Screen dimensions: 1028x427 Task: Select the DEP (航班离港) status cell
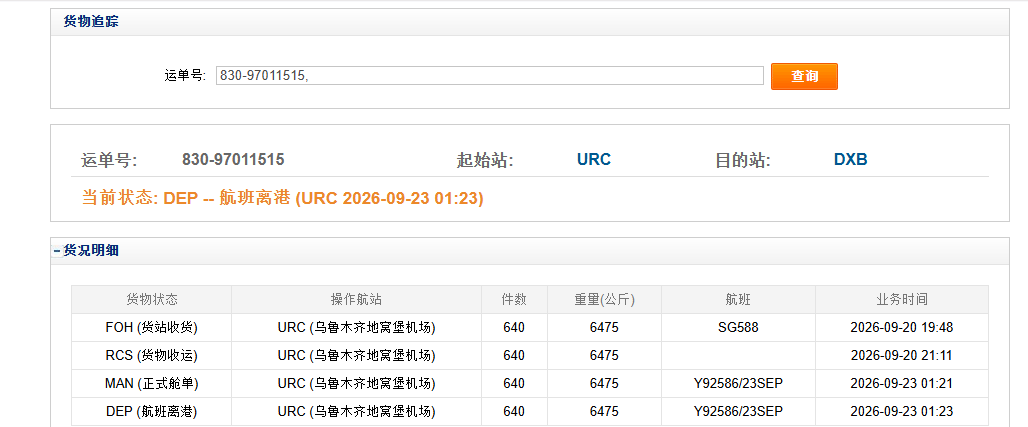(x=151, y=412)
